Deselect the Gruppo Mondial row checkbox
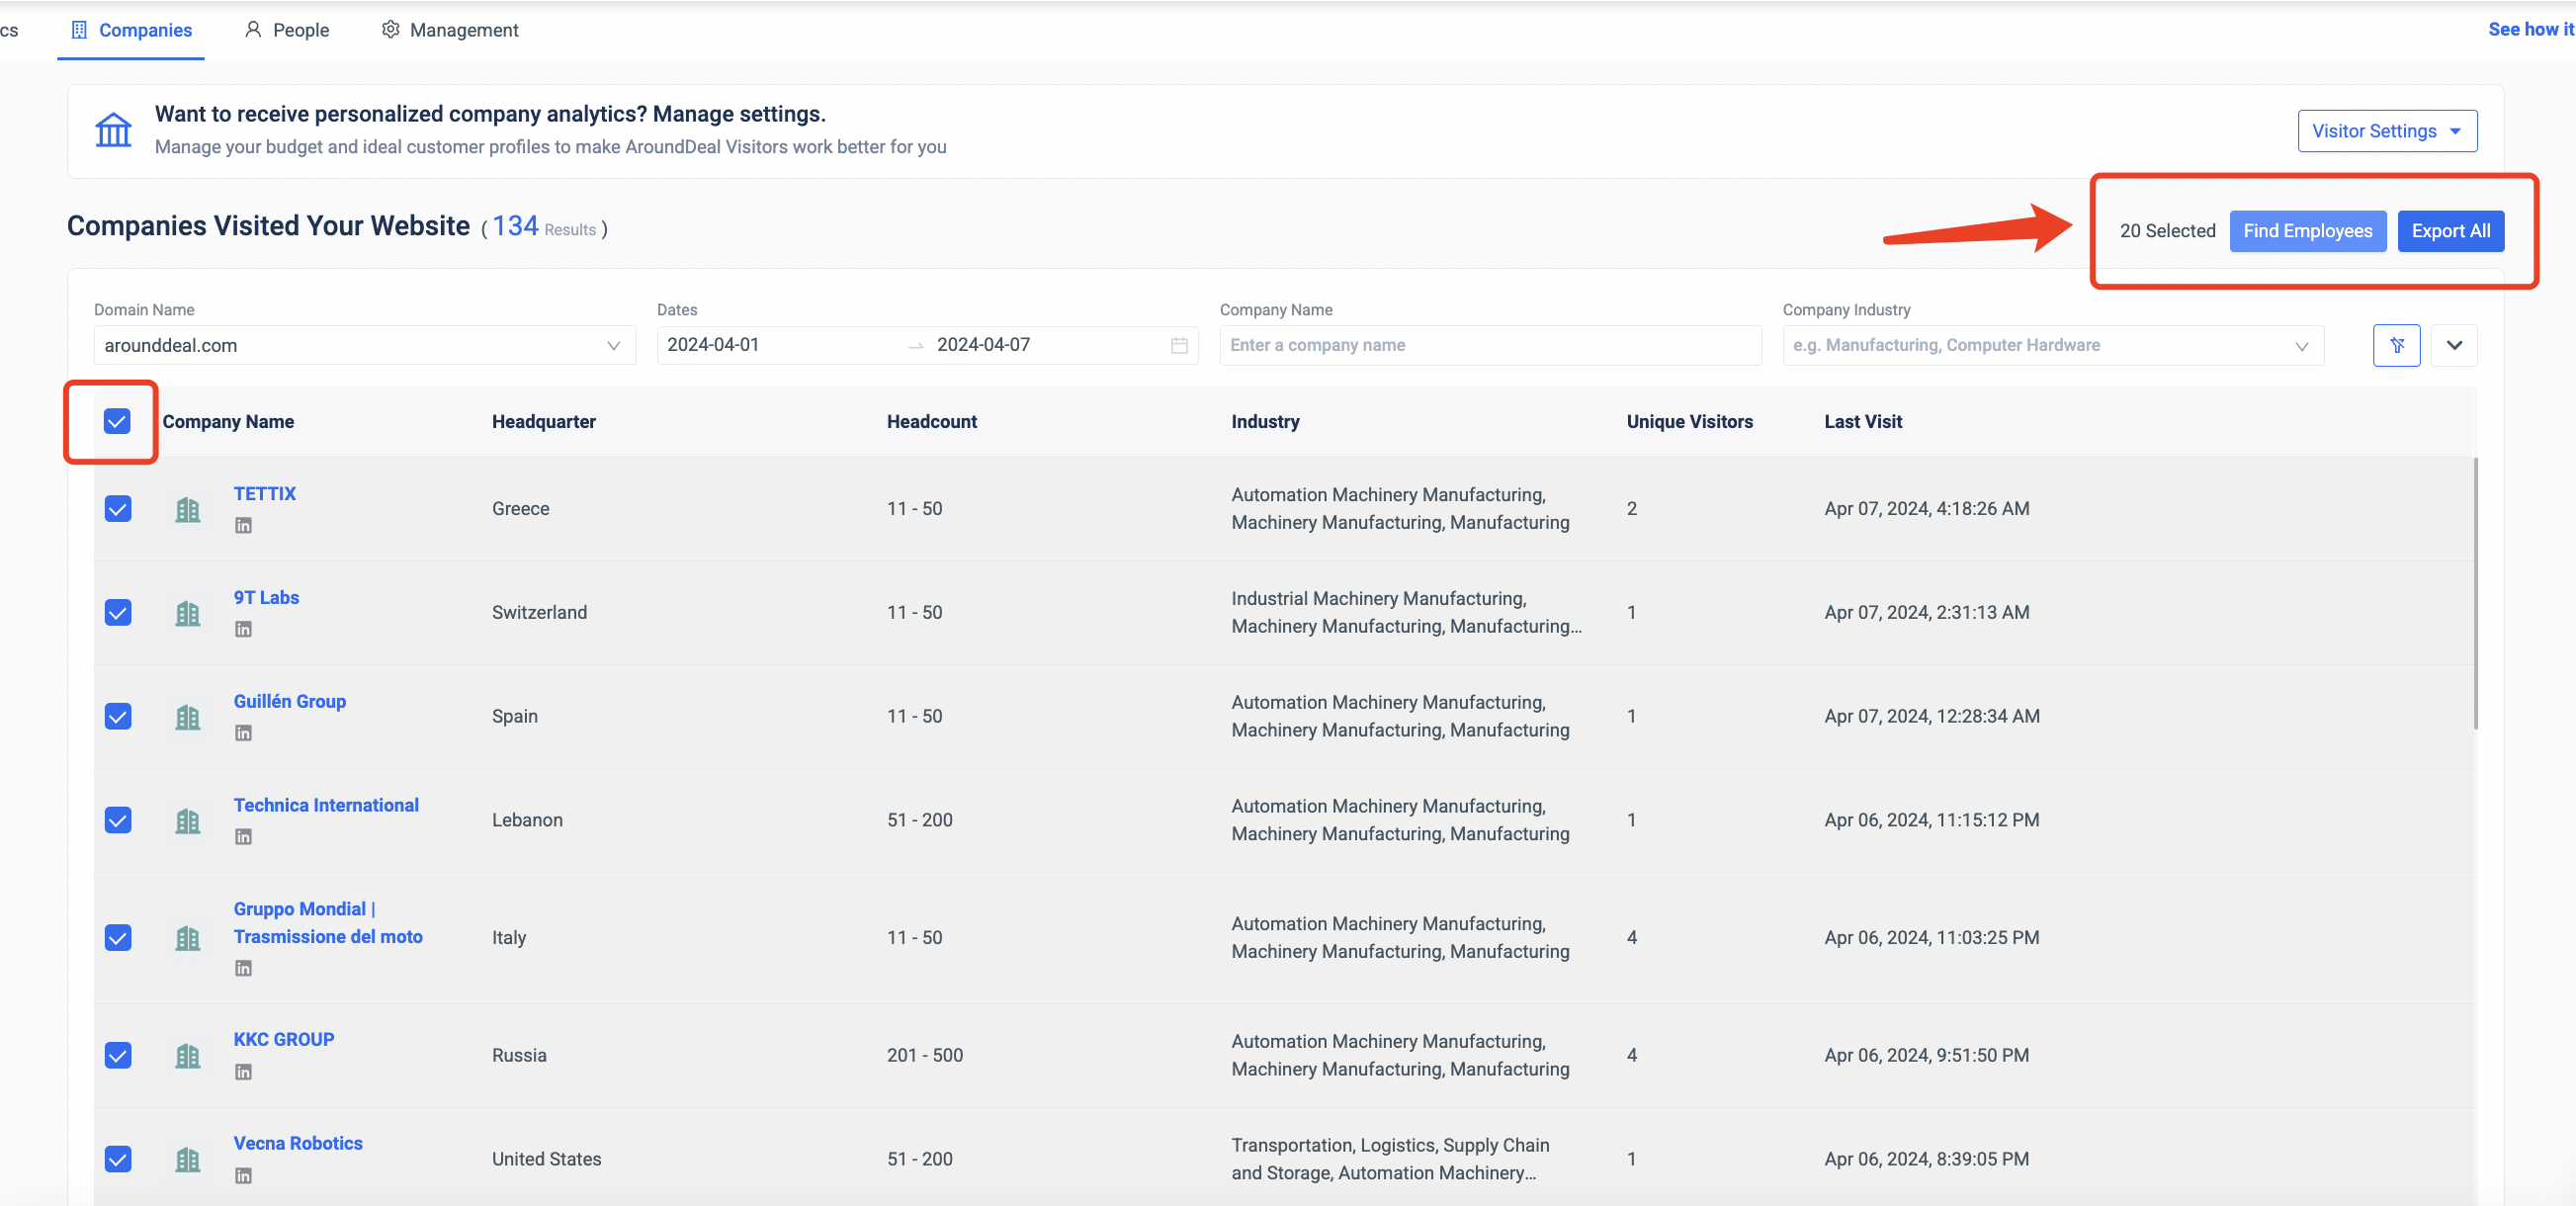 click(x=118, y=938)
